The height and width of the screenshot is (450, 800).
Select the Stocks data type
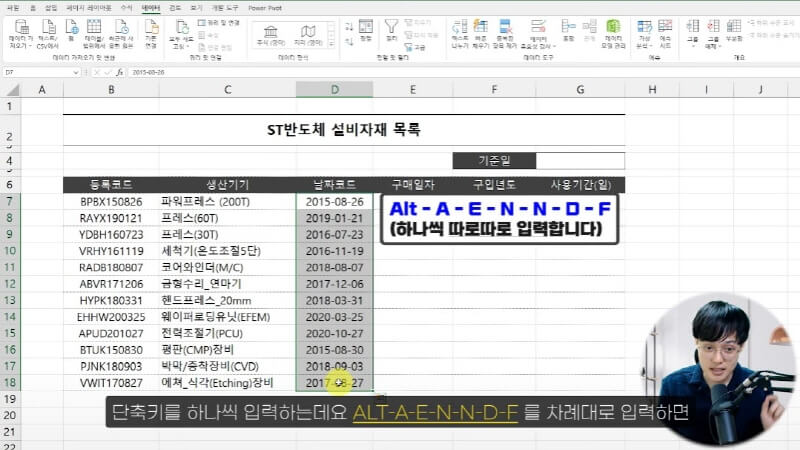271,36
